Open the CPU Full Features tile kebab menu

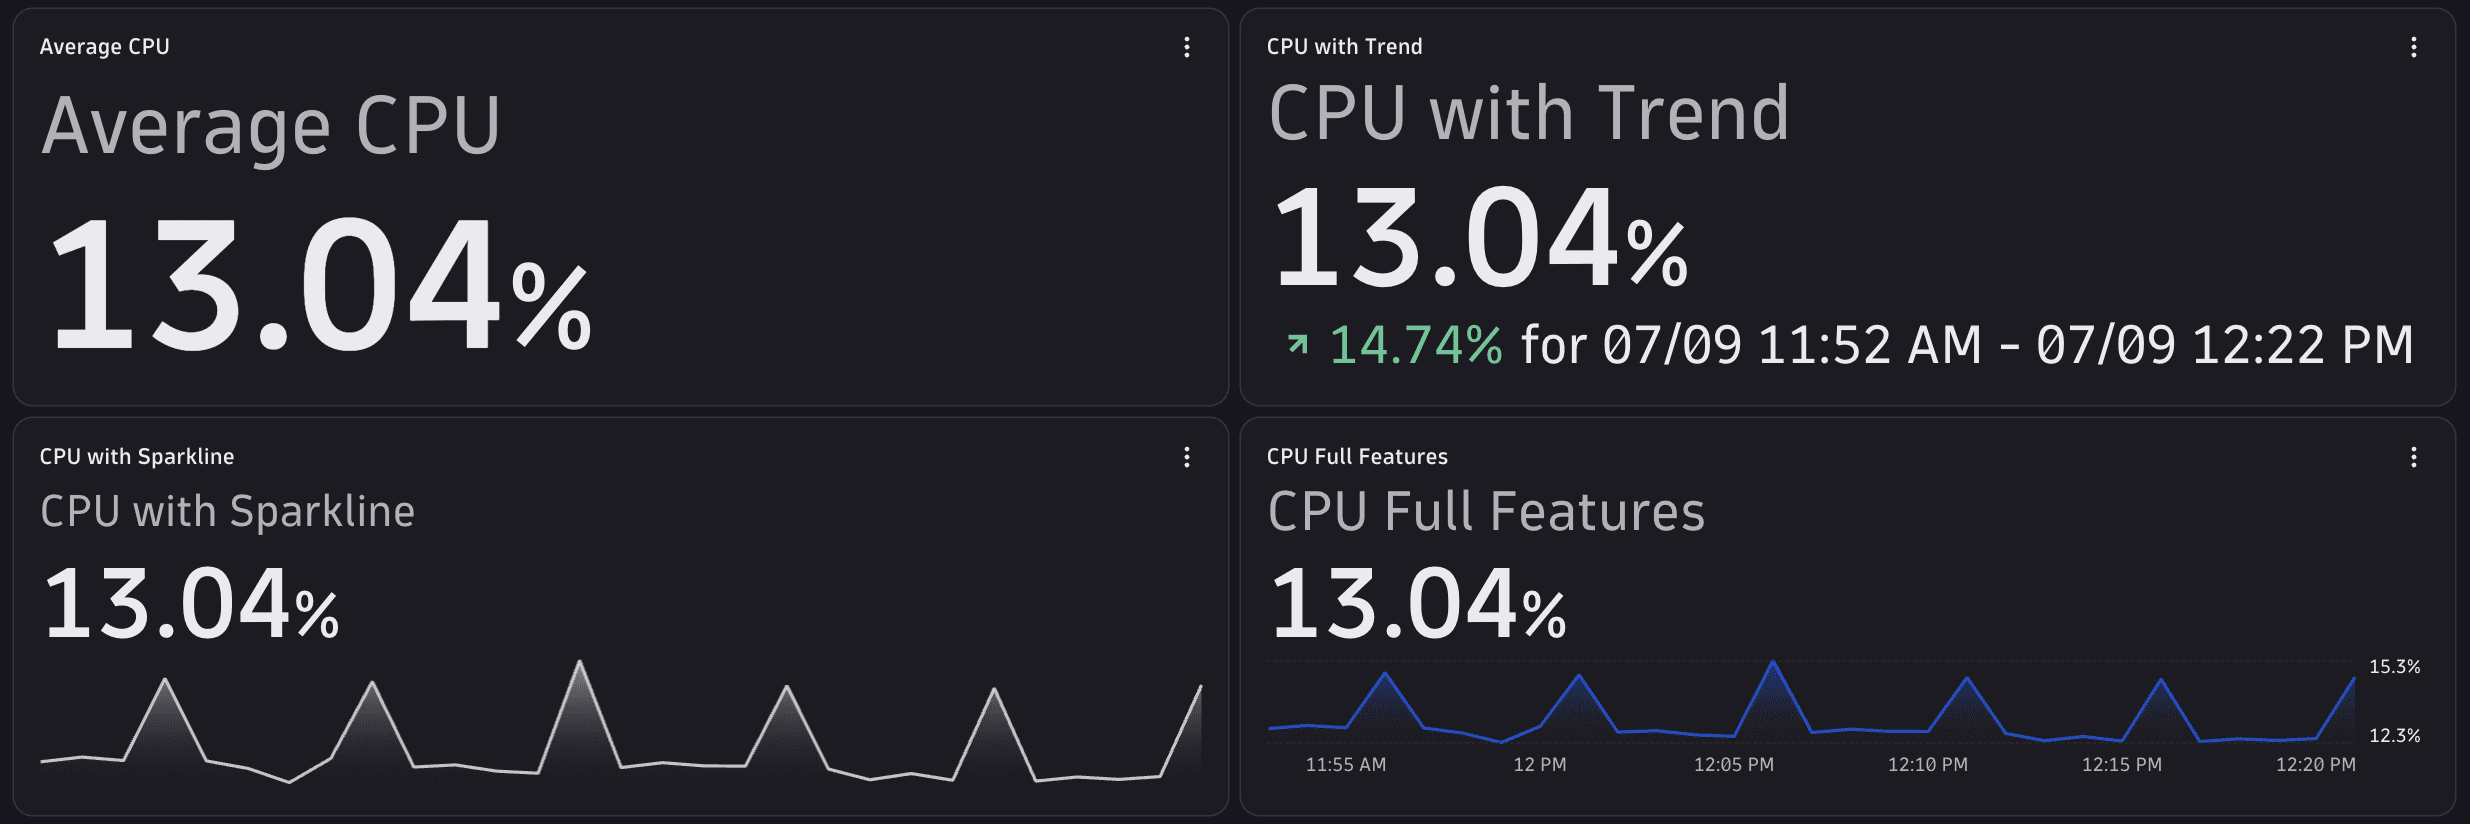point(2414,457)
